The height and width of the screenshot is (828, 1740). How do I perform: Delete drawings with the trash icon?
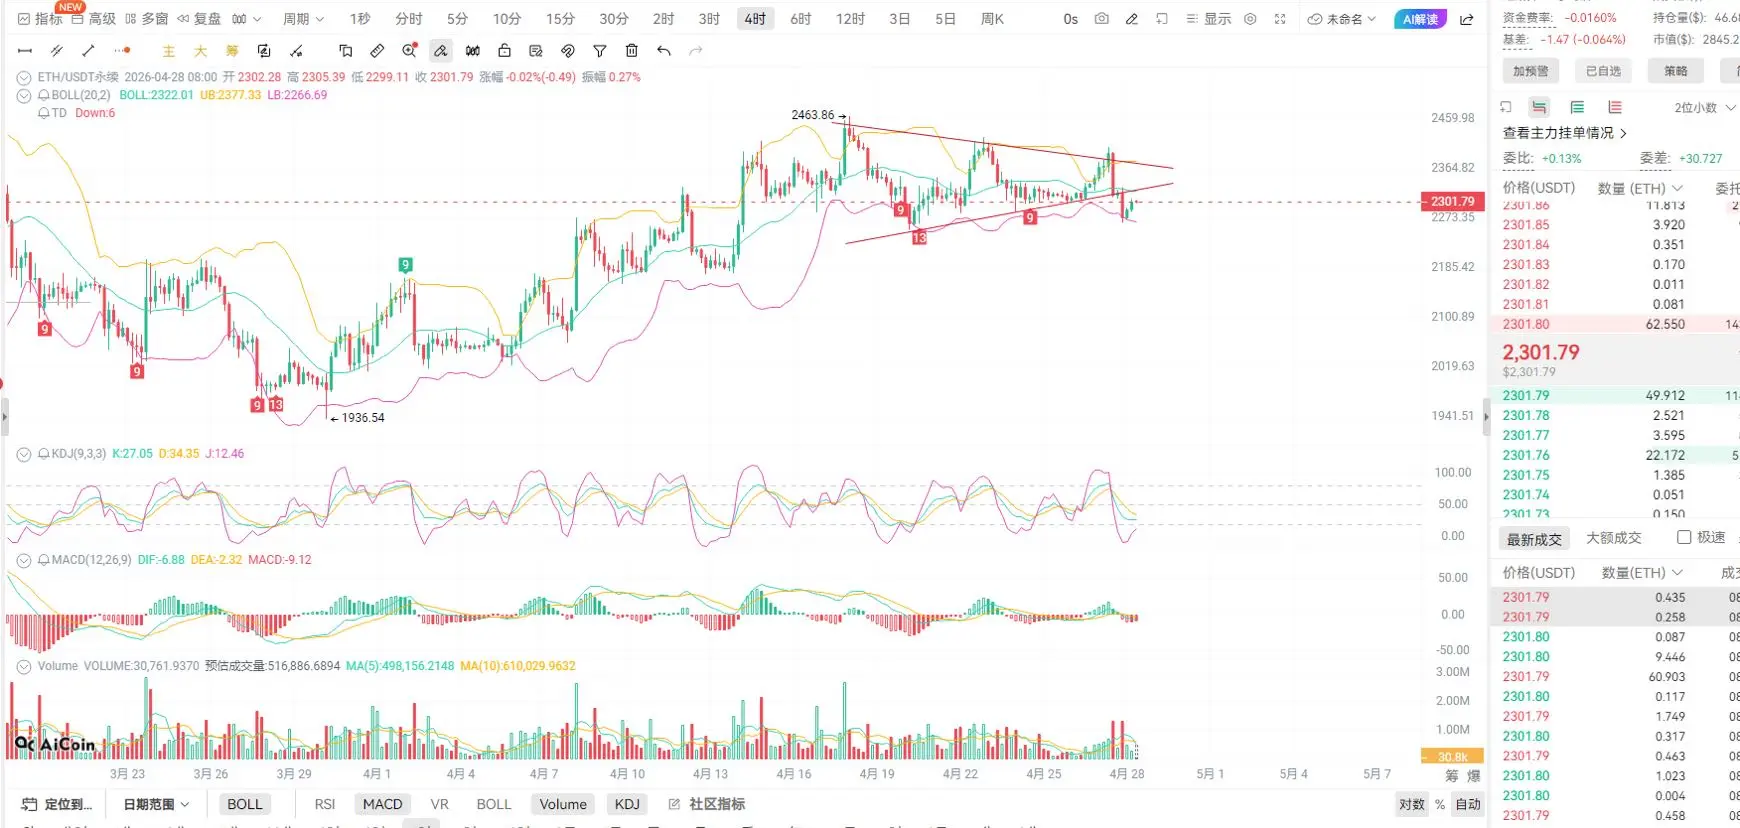632,51
